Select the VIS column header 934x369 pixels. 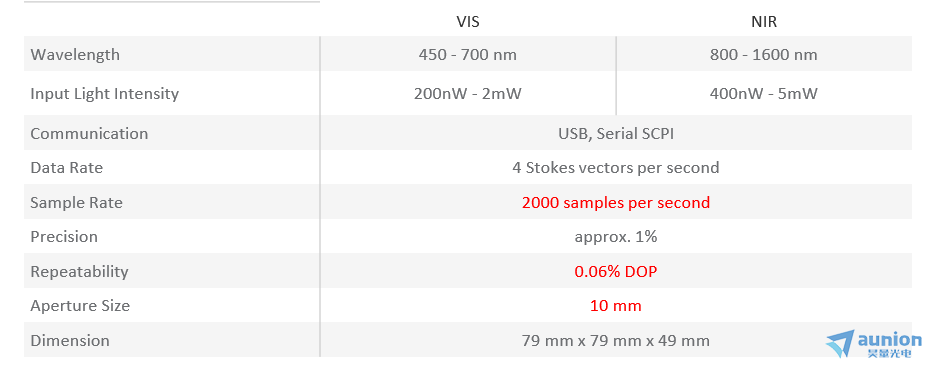(x=468, y=22)
